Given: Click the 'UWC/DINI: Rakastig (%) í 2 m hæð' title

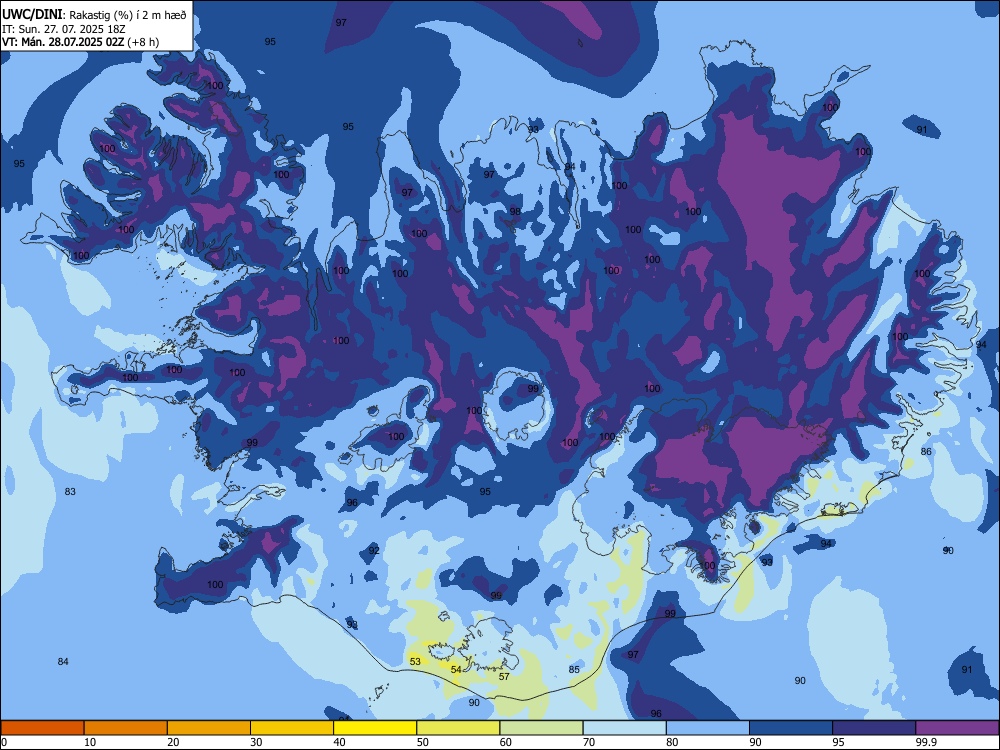Looking at the screenshot, I should [x=94, y=15].
